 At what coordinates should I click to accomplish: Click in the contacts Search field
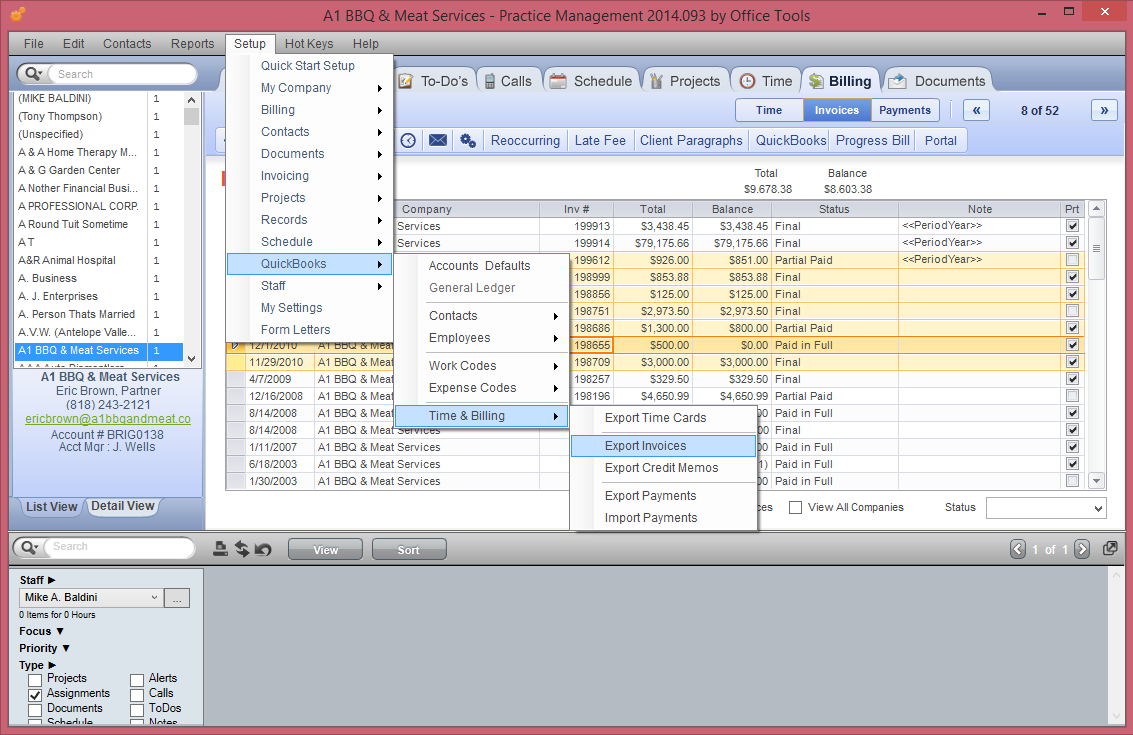[123, 74]
